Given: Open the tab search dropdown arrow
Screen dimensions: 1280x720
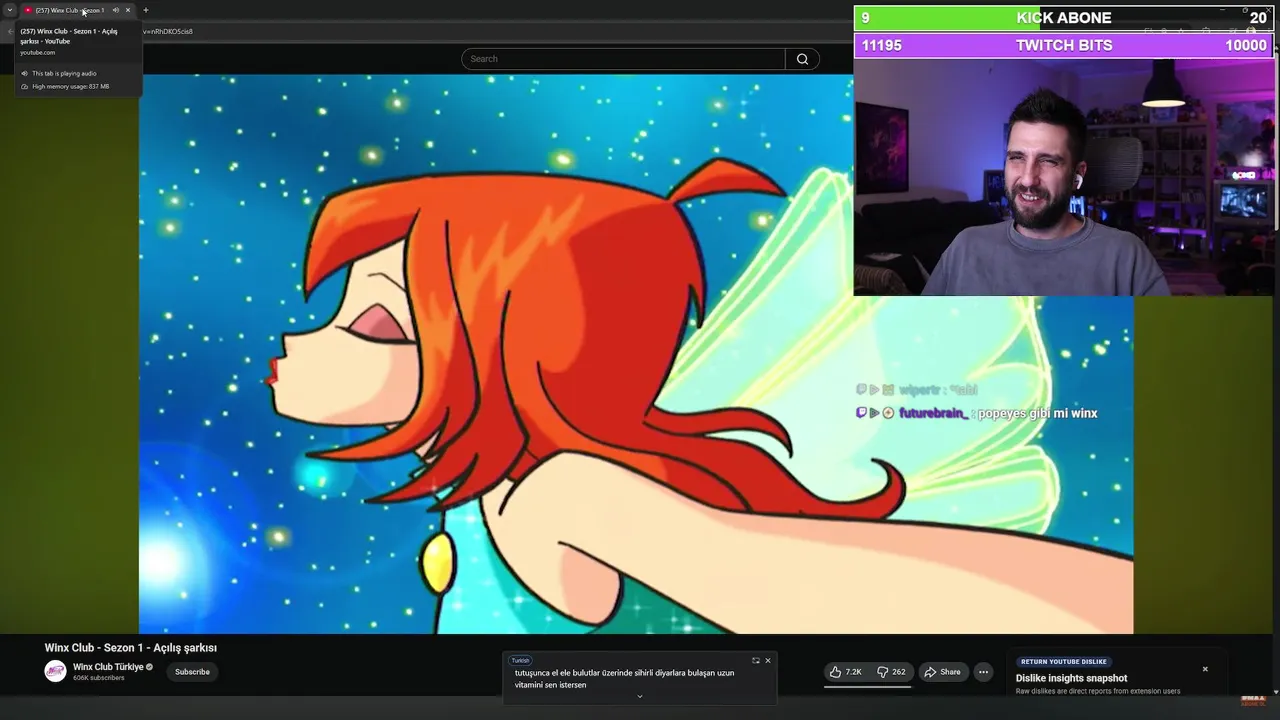Looking at the screenshot, I should coord(10,10).
